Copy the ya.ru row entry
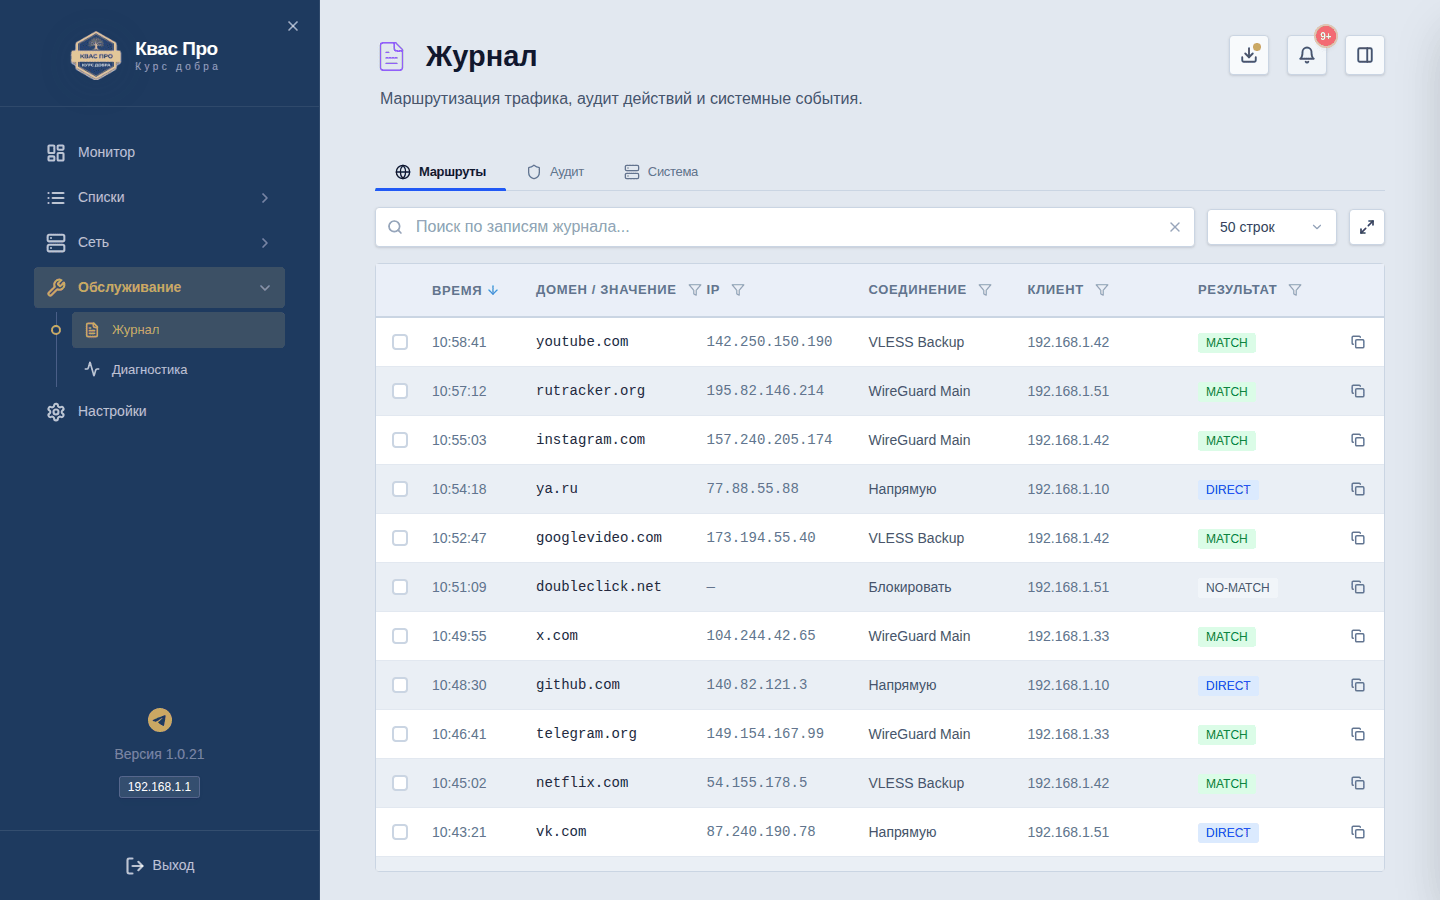 point(1358,489)
